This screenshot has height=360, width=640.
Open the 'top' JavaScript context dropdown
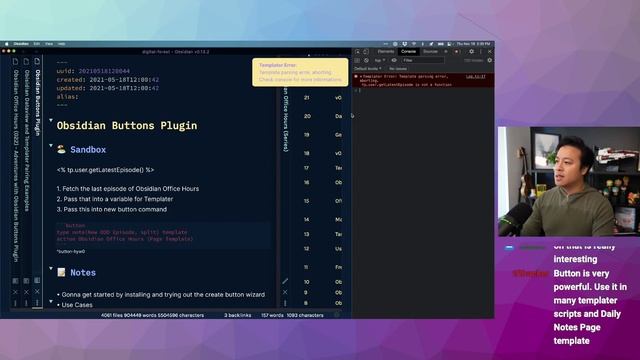[380, 60]
